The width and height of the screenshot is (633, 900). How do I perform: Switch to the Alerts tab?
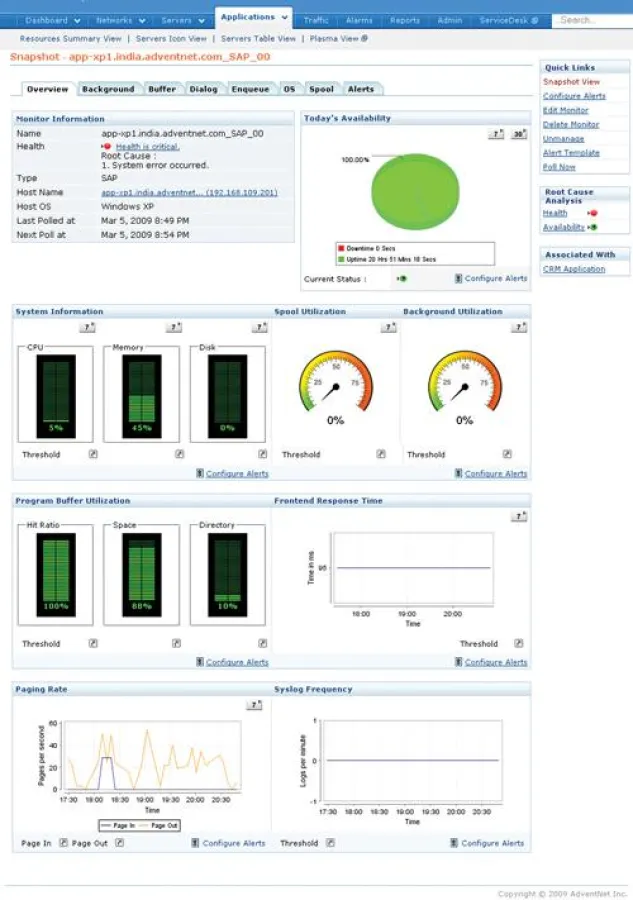(360, 89)
